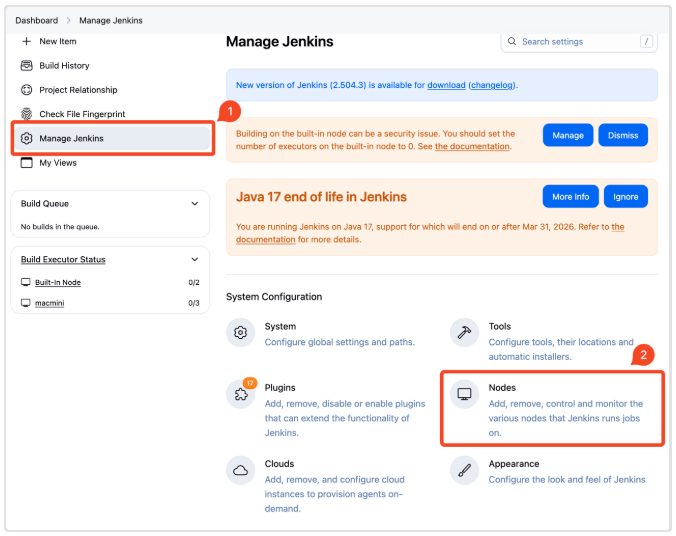
Task: Open the Tools configuration title
Action: point(500,326)
